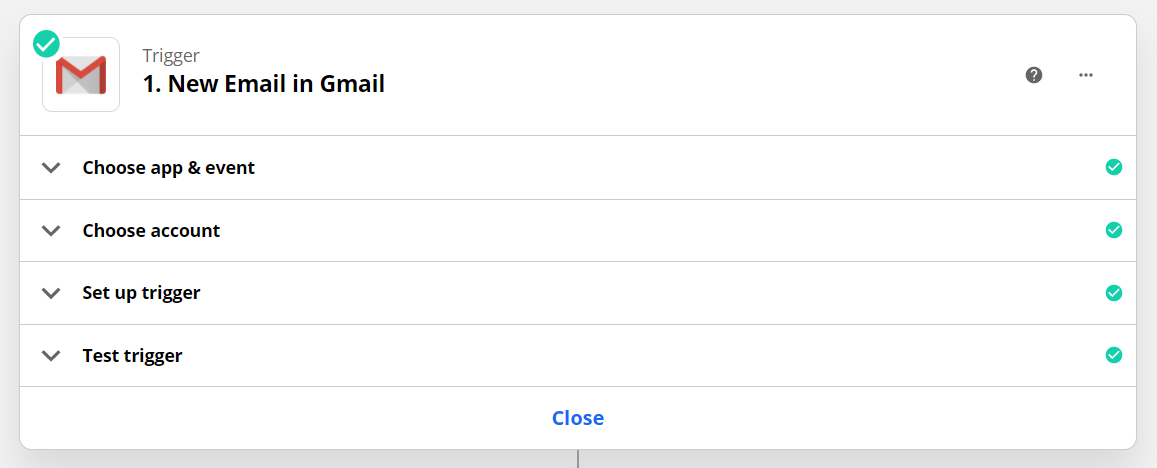1157x468 pixels.
Task: Click the Gmail app icon
Action: tap(81, 76)
